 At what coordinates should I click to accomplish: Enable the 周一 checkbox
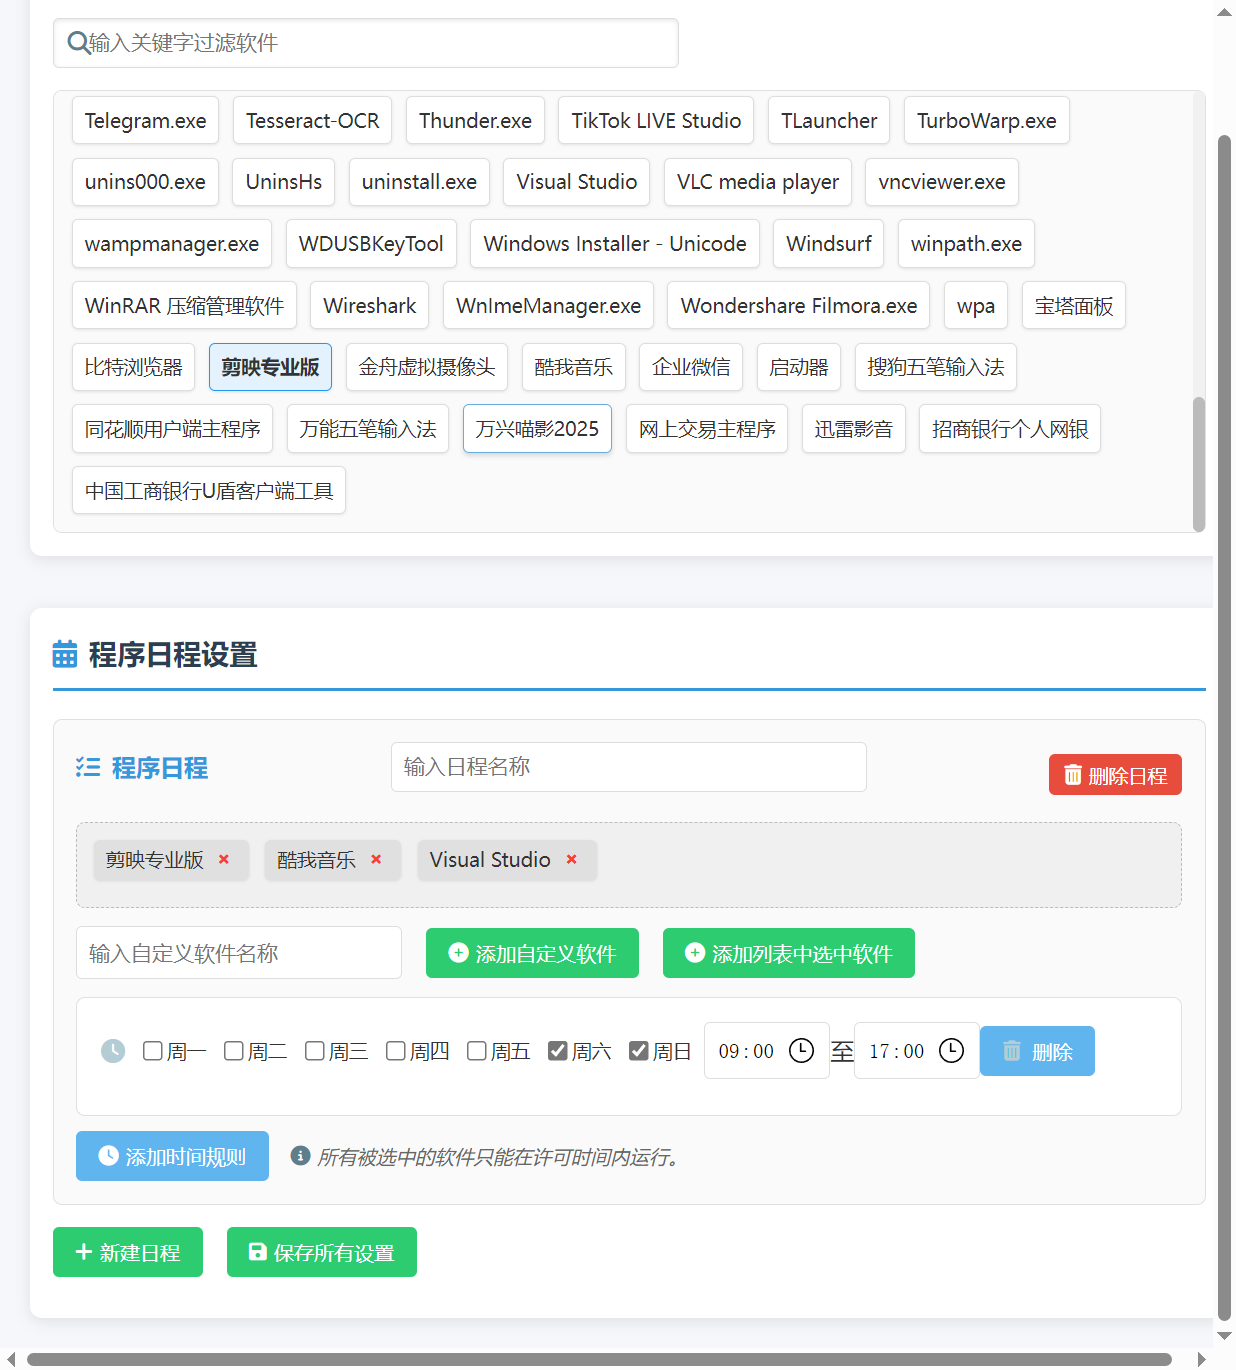click(x=152, y=1051)
